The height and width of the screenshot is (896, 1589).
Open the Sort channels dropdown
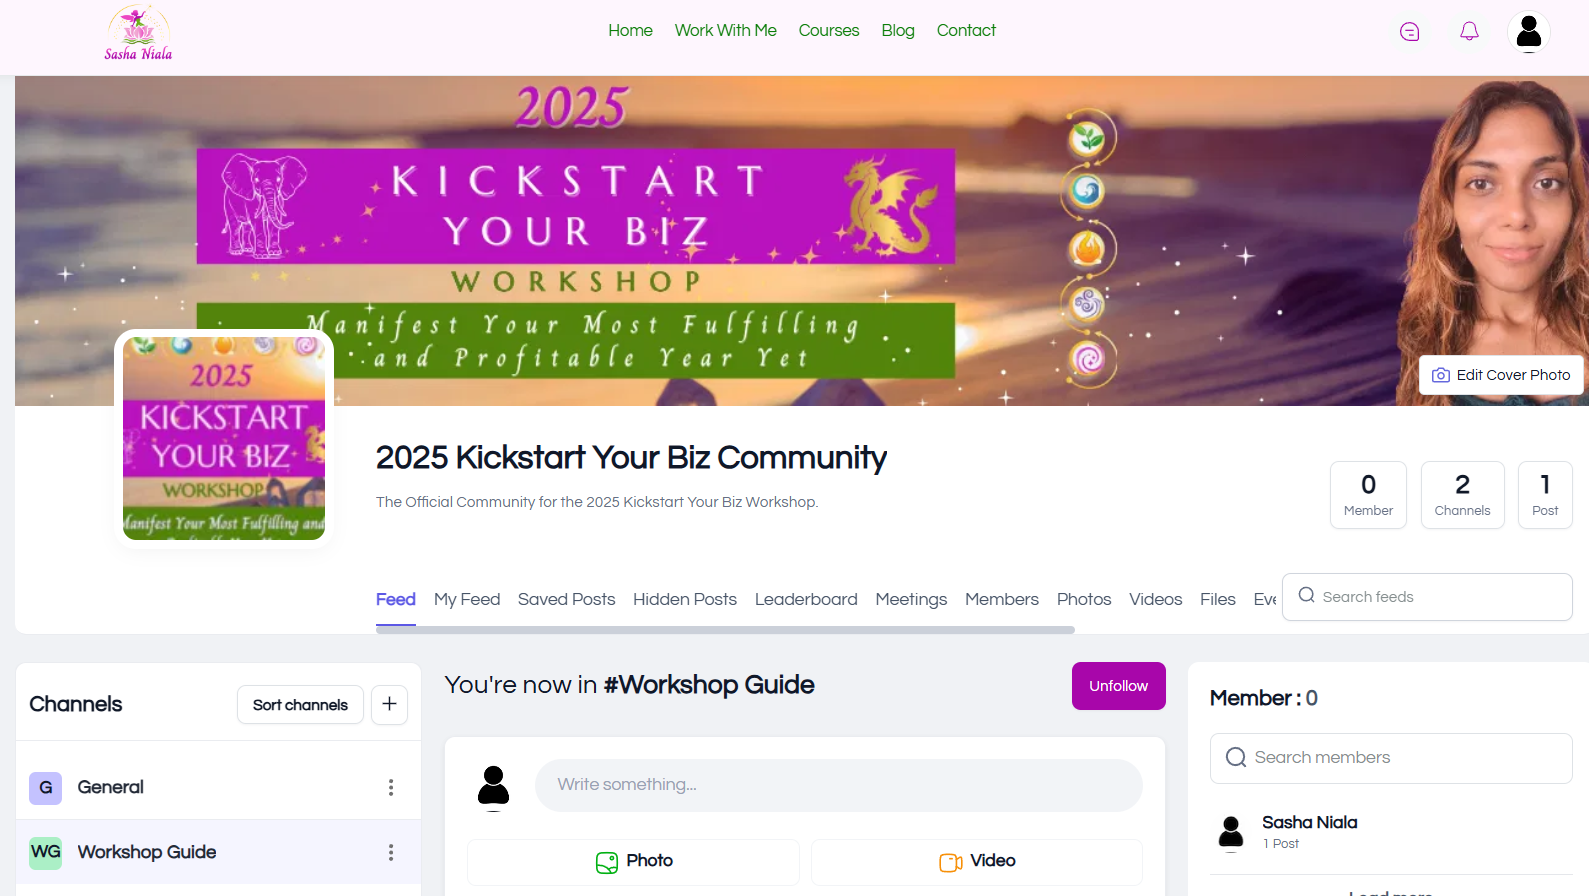click(300, 704)
